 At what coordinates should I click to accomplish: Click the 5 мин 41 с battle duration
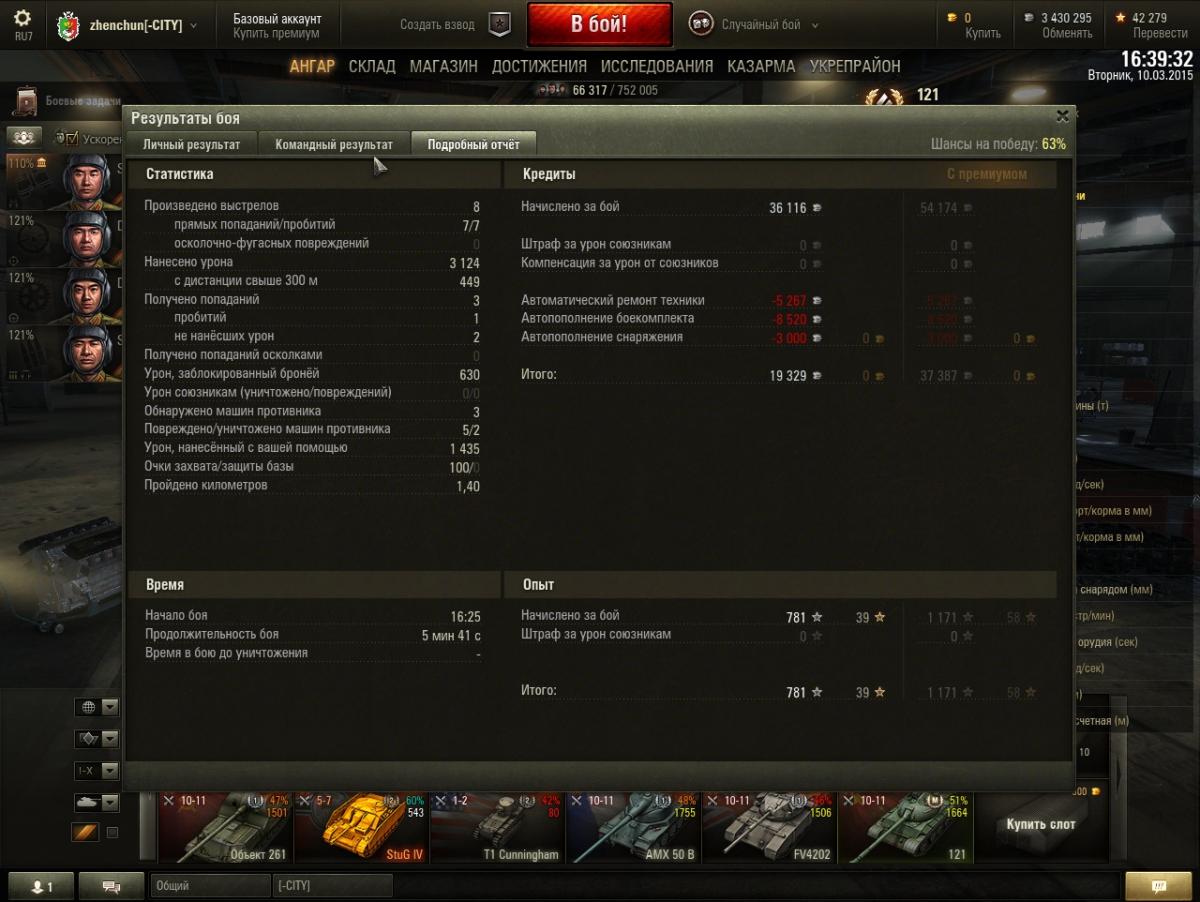[x=451, y=635]
